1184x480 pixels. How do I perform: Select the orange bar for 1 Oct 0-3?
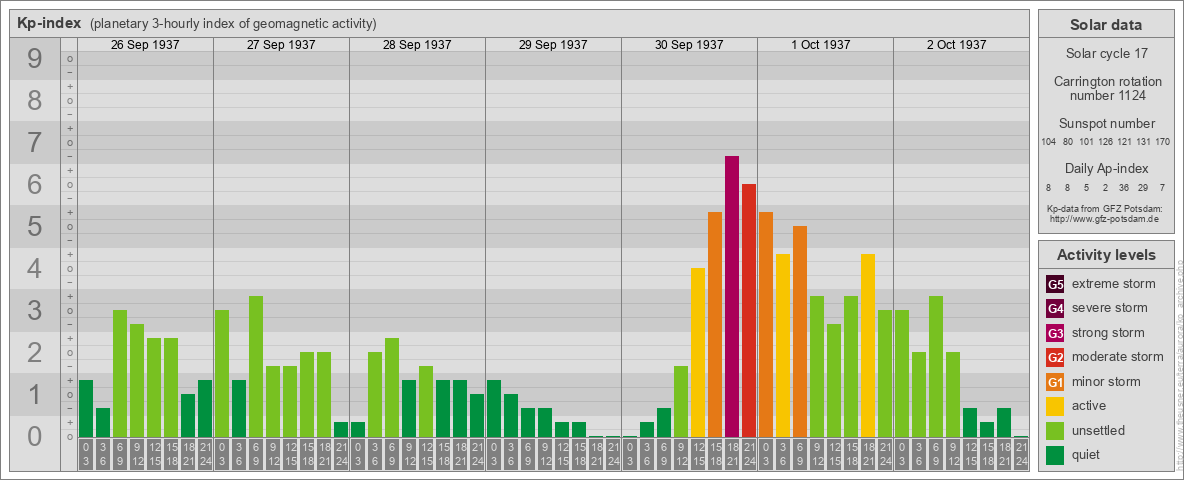pos(766,325)
